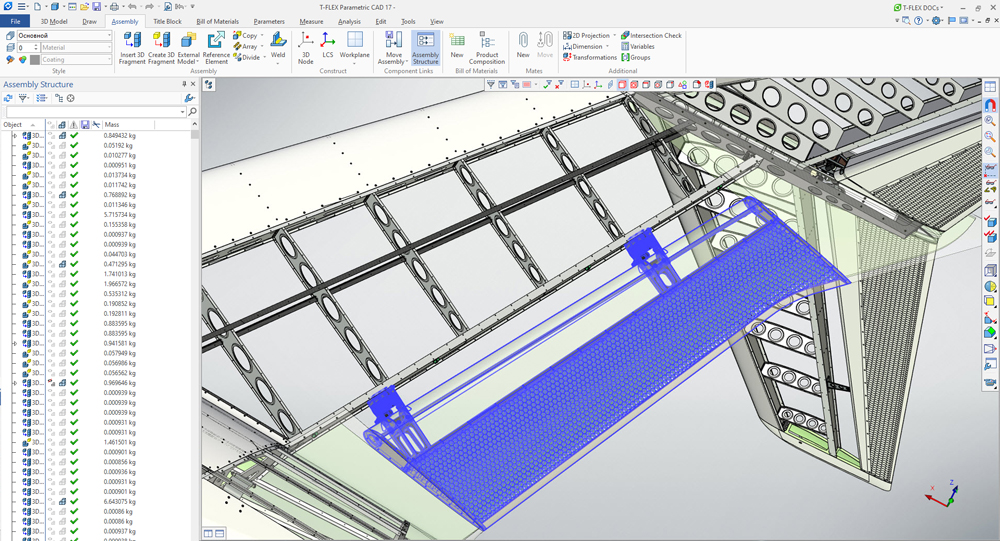Expand the first tree item in Assembly Structure
The height and width of the screenshot is (541, 1000).
click(15, 135)
